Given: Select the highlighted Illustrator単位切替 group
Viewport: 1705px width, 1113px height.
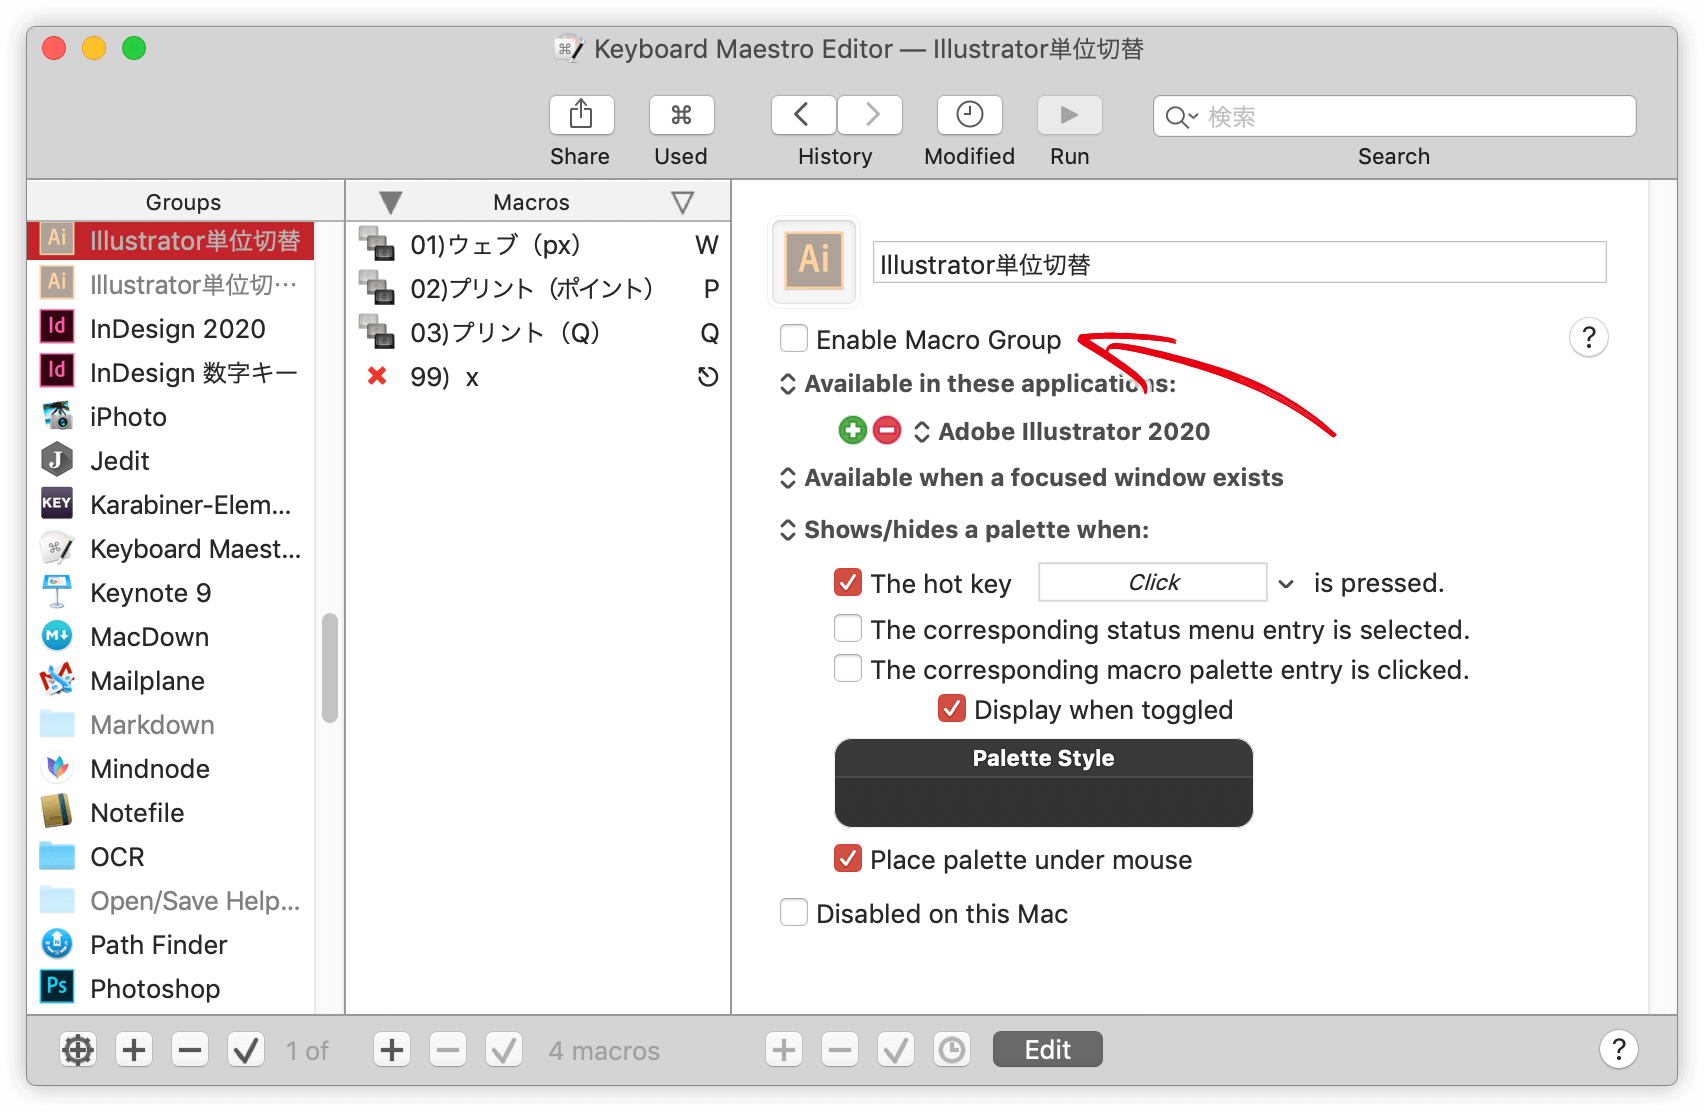Looking at the screenshot, I should [x=171, y=240].
